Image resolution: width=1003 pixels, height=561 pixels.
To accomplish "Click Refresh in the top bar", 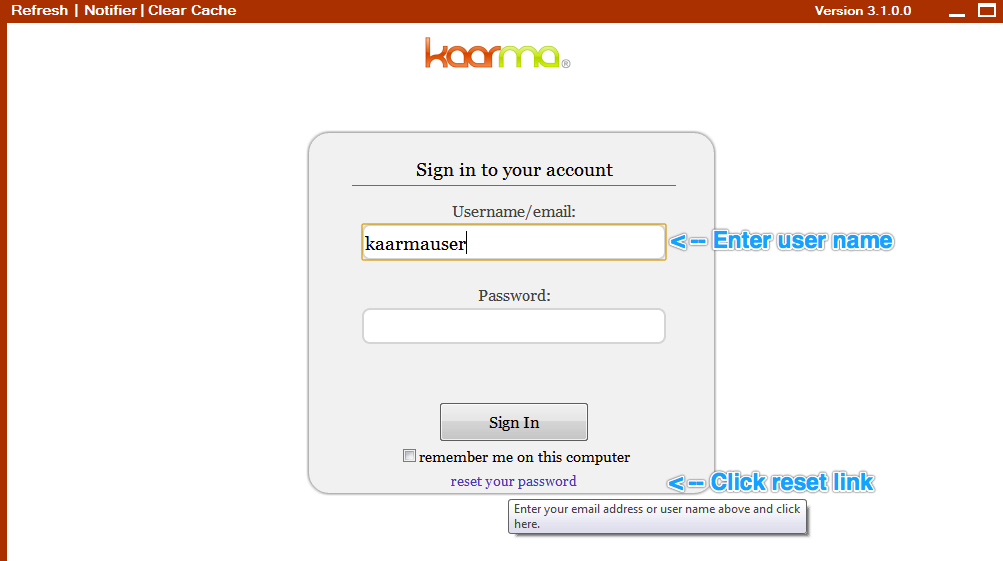I will [x=39, y=10].
